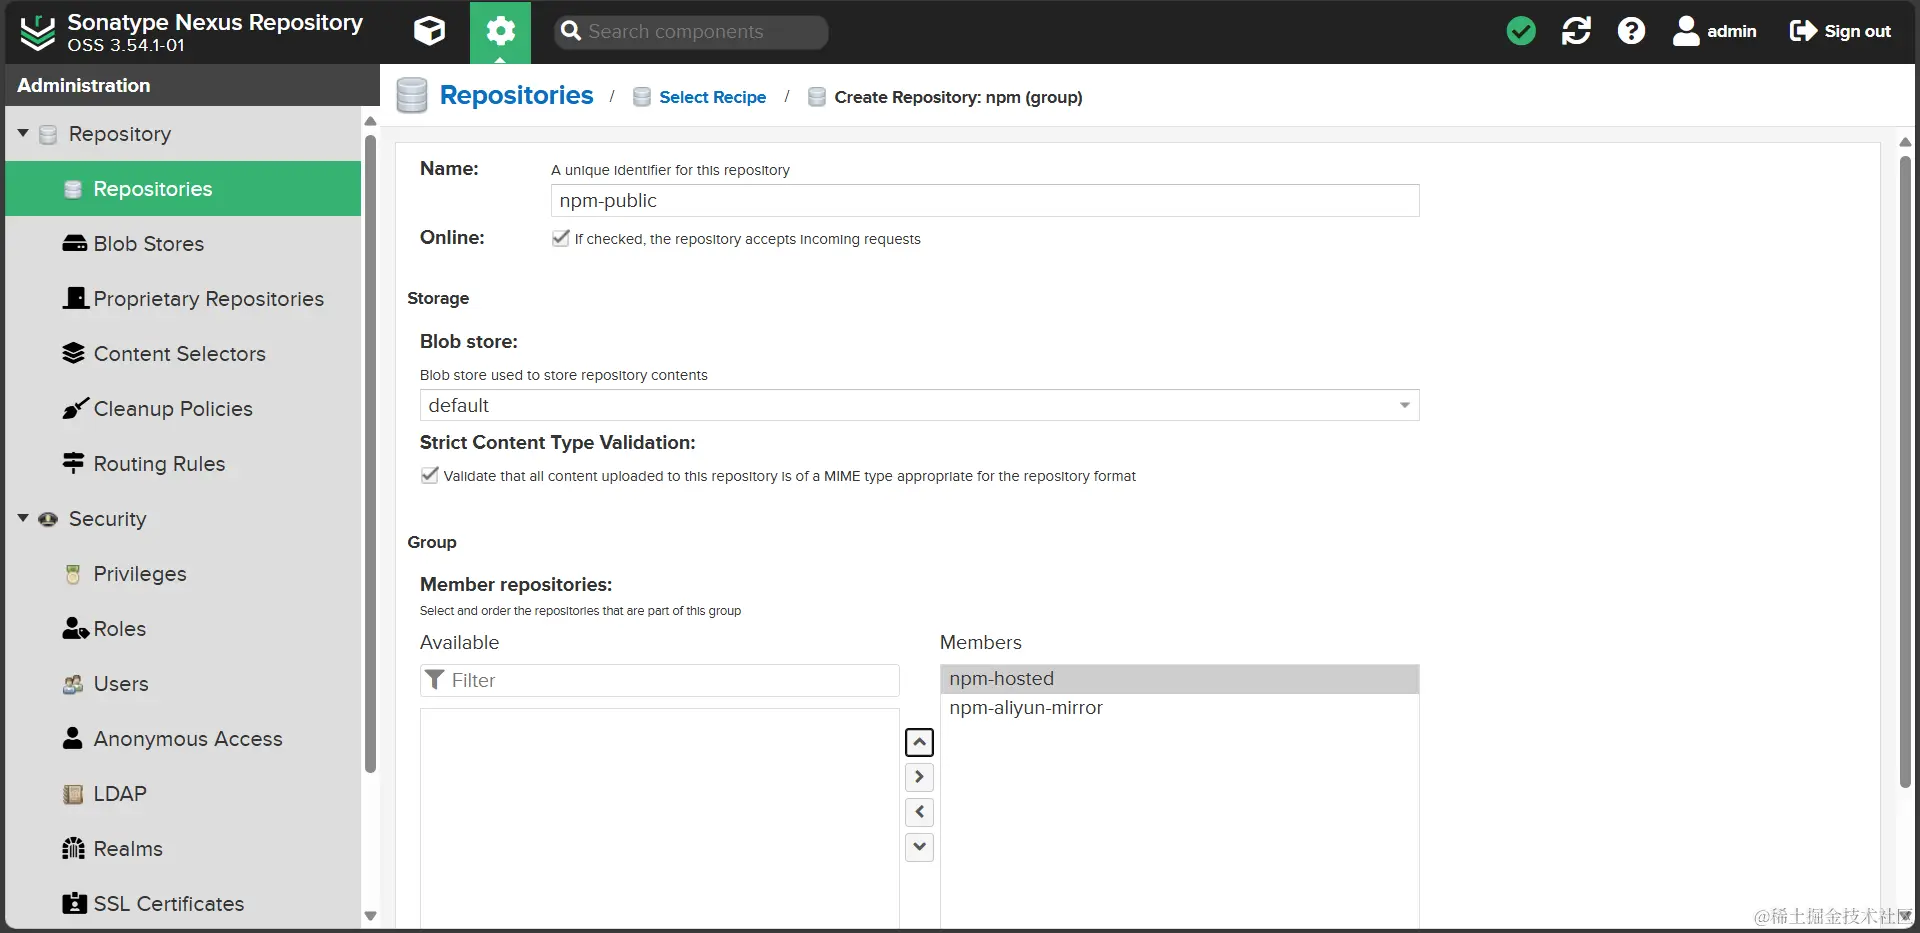Click the add-to-members right arrow
Viewport: 1920px width, 933px height.
(x=919, y=777)
